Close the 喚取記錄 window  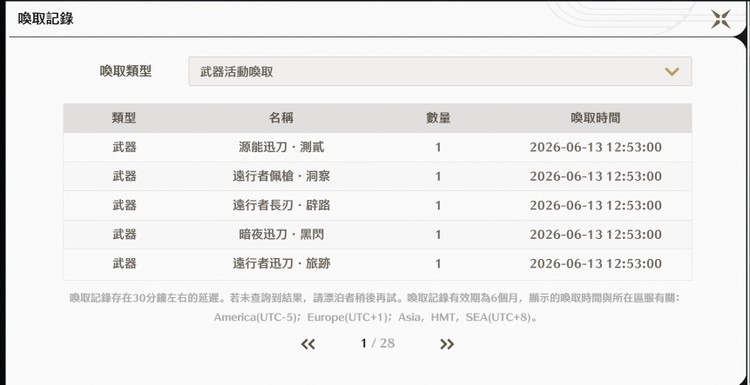tap(720, 19)
